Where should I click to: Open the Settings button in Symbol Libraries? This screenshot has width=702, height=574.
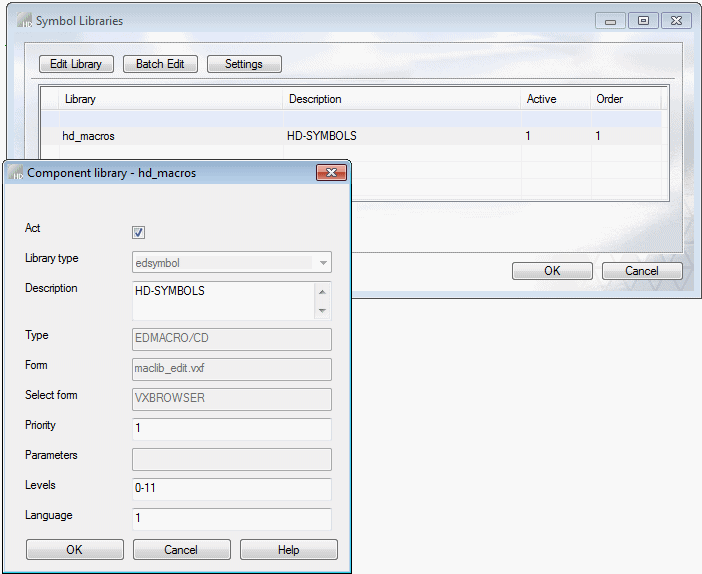pyautogui.click(x=243, y=64)
